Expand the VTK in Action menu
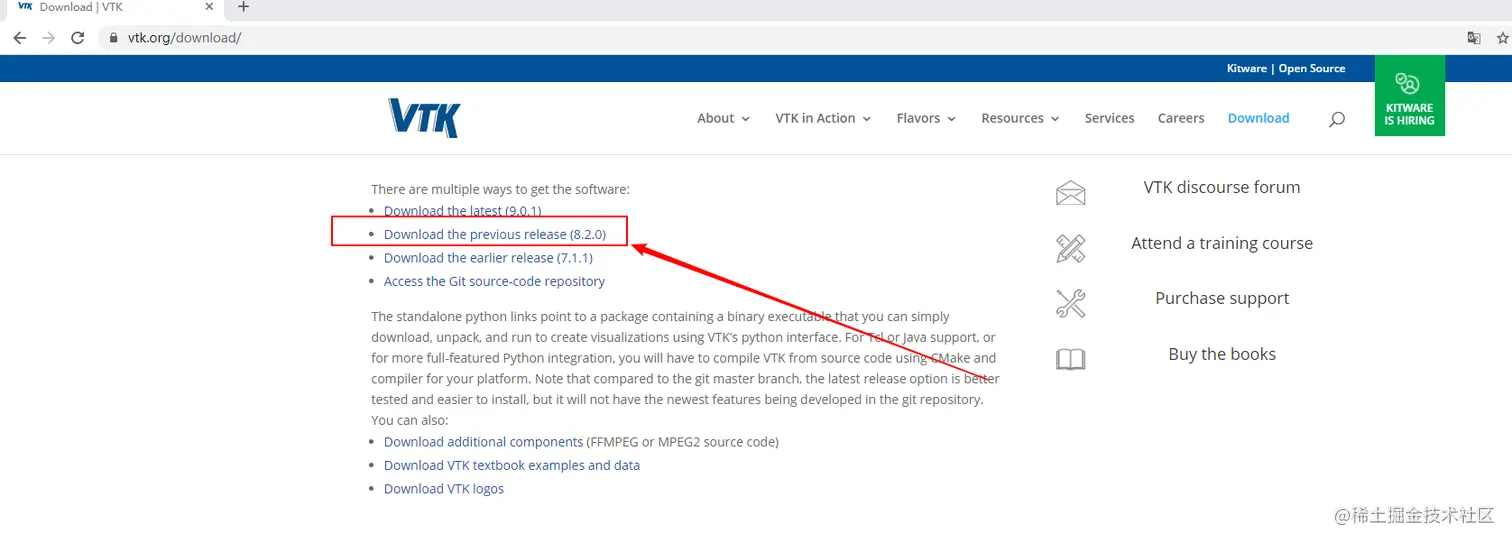 pos(823,118)
